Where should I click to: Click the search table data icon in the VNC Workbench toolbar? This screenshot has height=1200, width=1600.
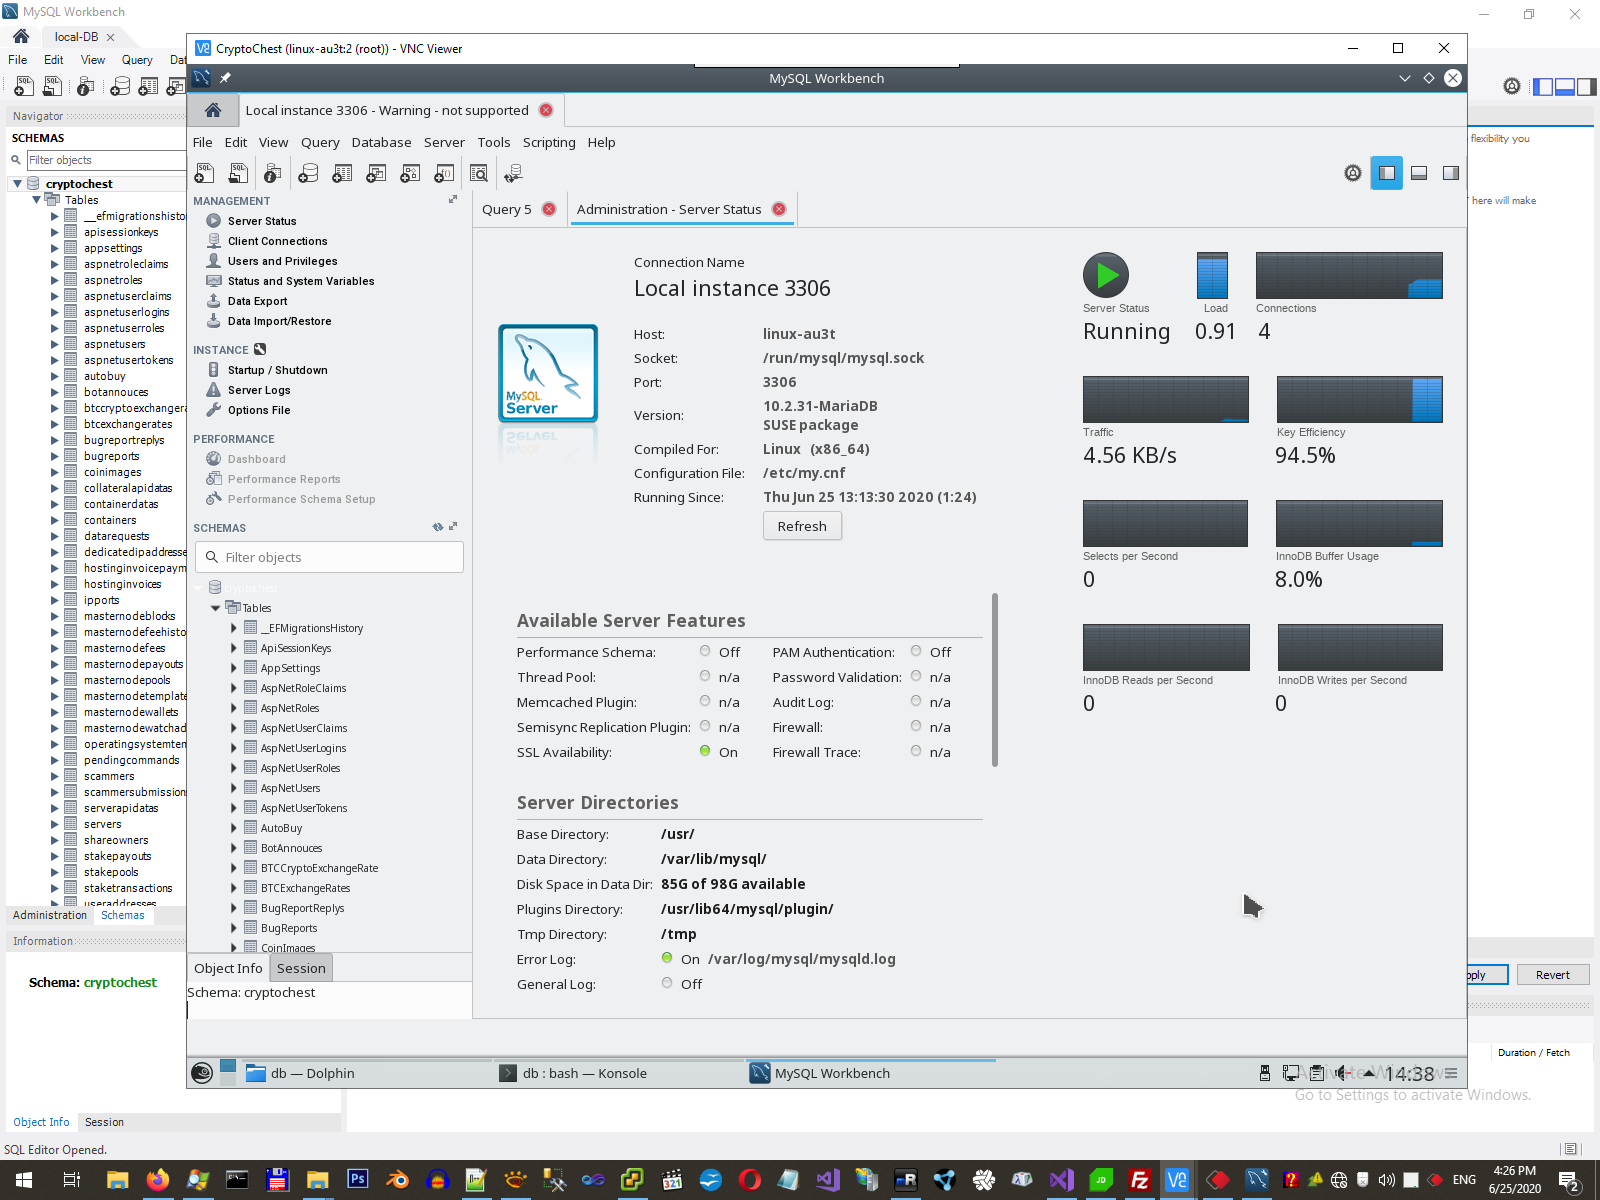[479, 173]
